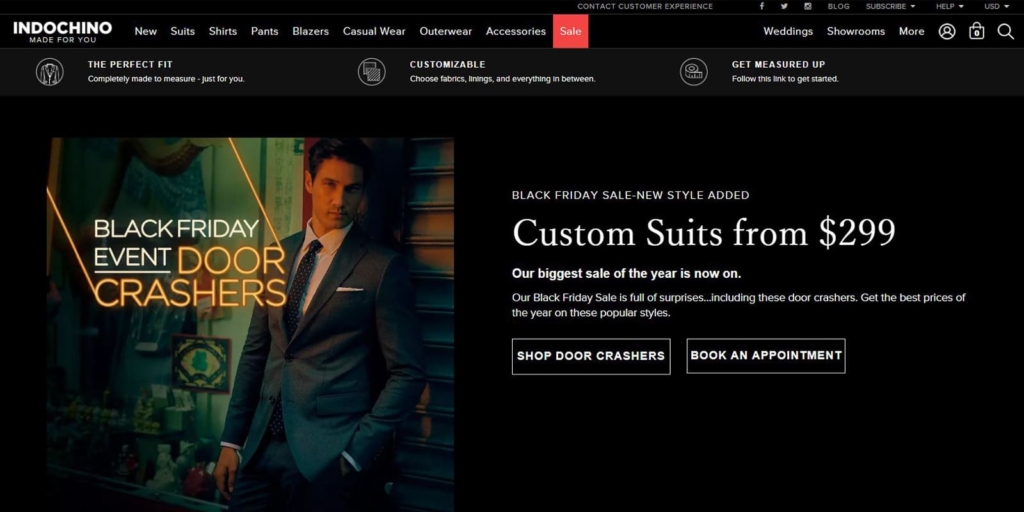Click the Shop Door Crashers button
This screenshot has height=512, width=1024.
(x=590, y=356)
